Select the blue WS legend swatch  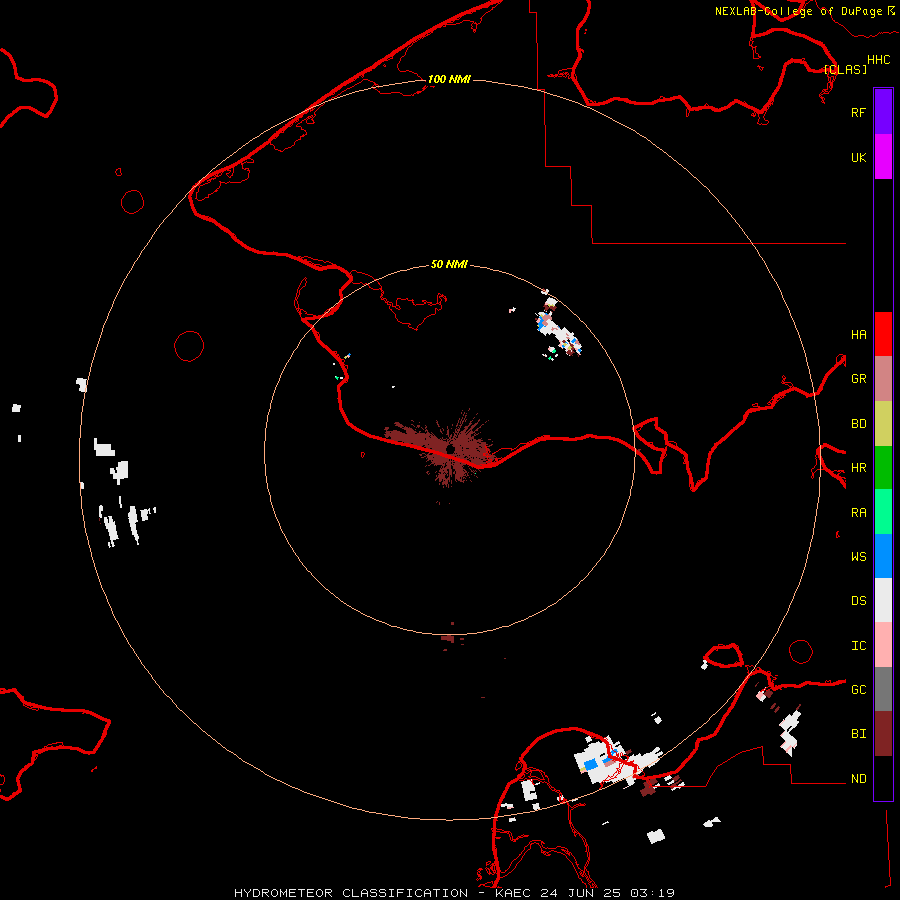click(x=883, y=556)
